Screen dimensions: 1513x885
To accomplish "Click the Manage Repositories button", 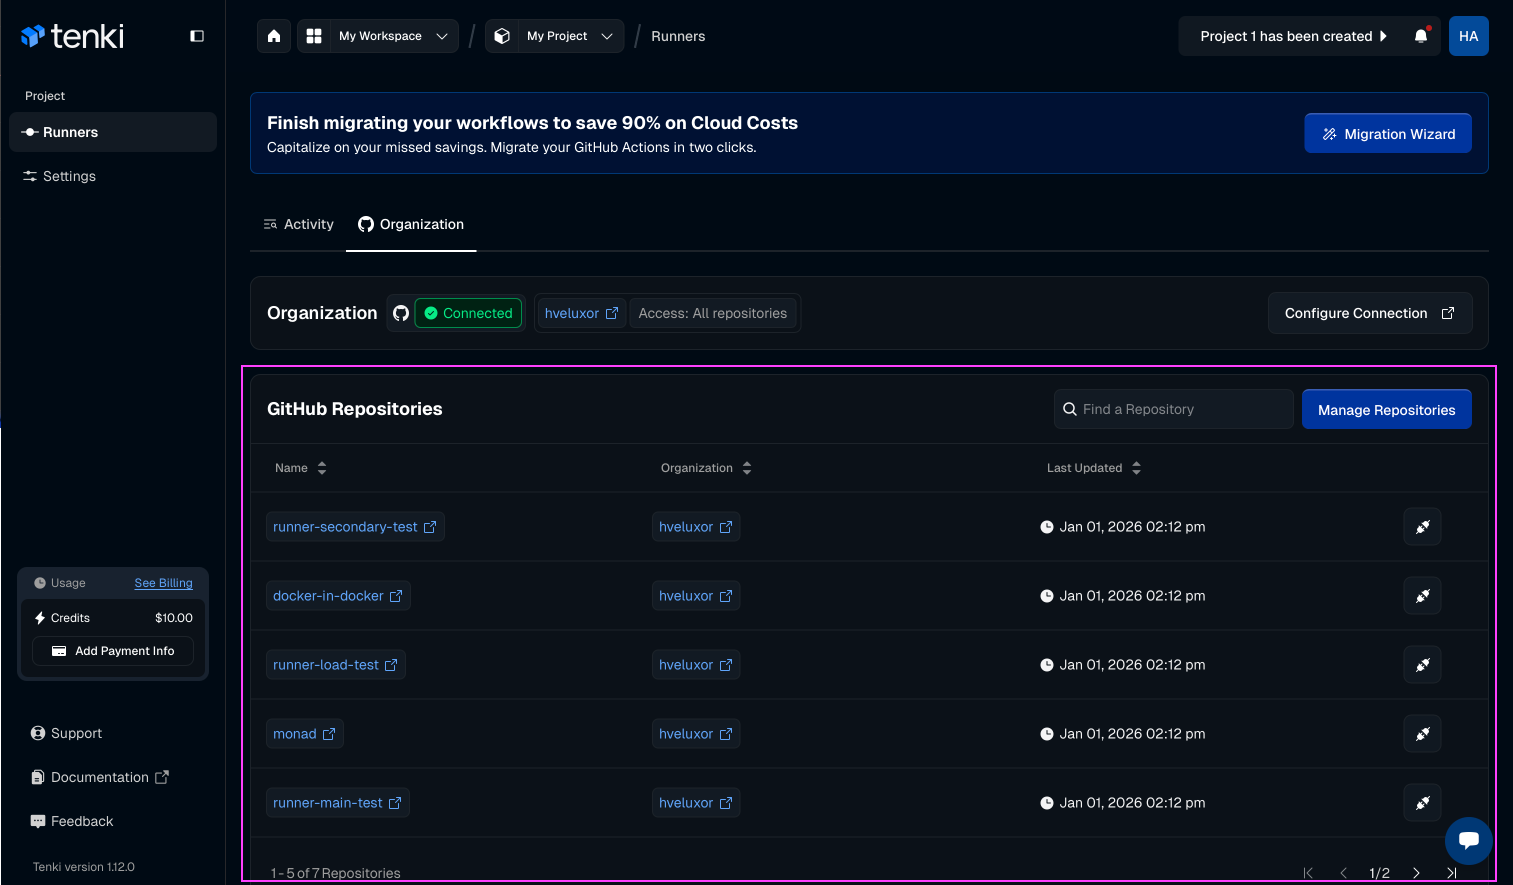I will click(x=1386, y=410).
